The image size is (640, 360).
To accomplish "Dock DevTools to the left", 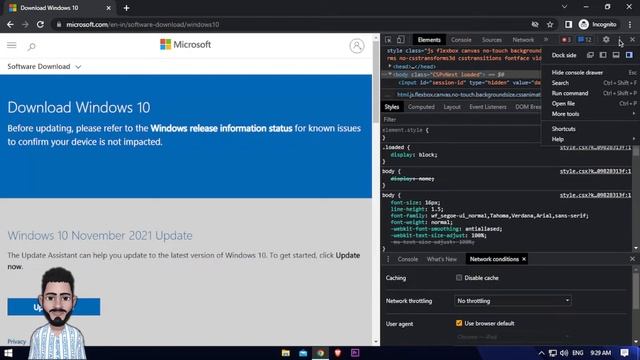I will (603, 55).
